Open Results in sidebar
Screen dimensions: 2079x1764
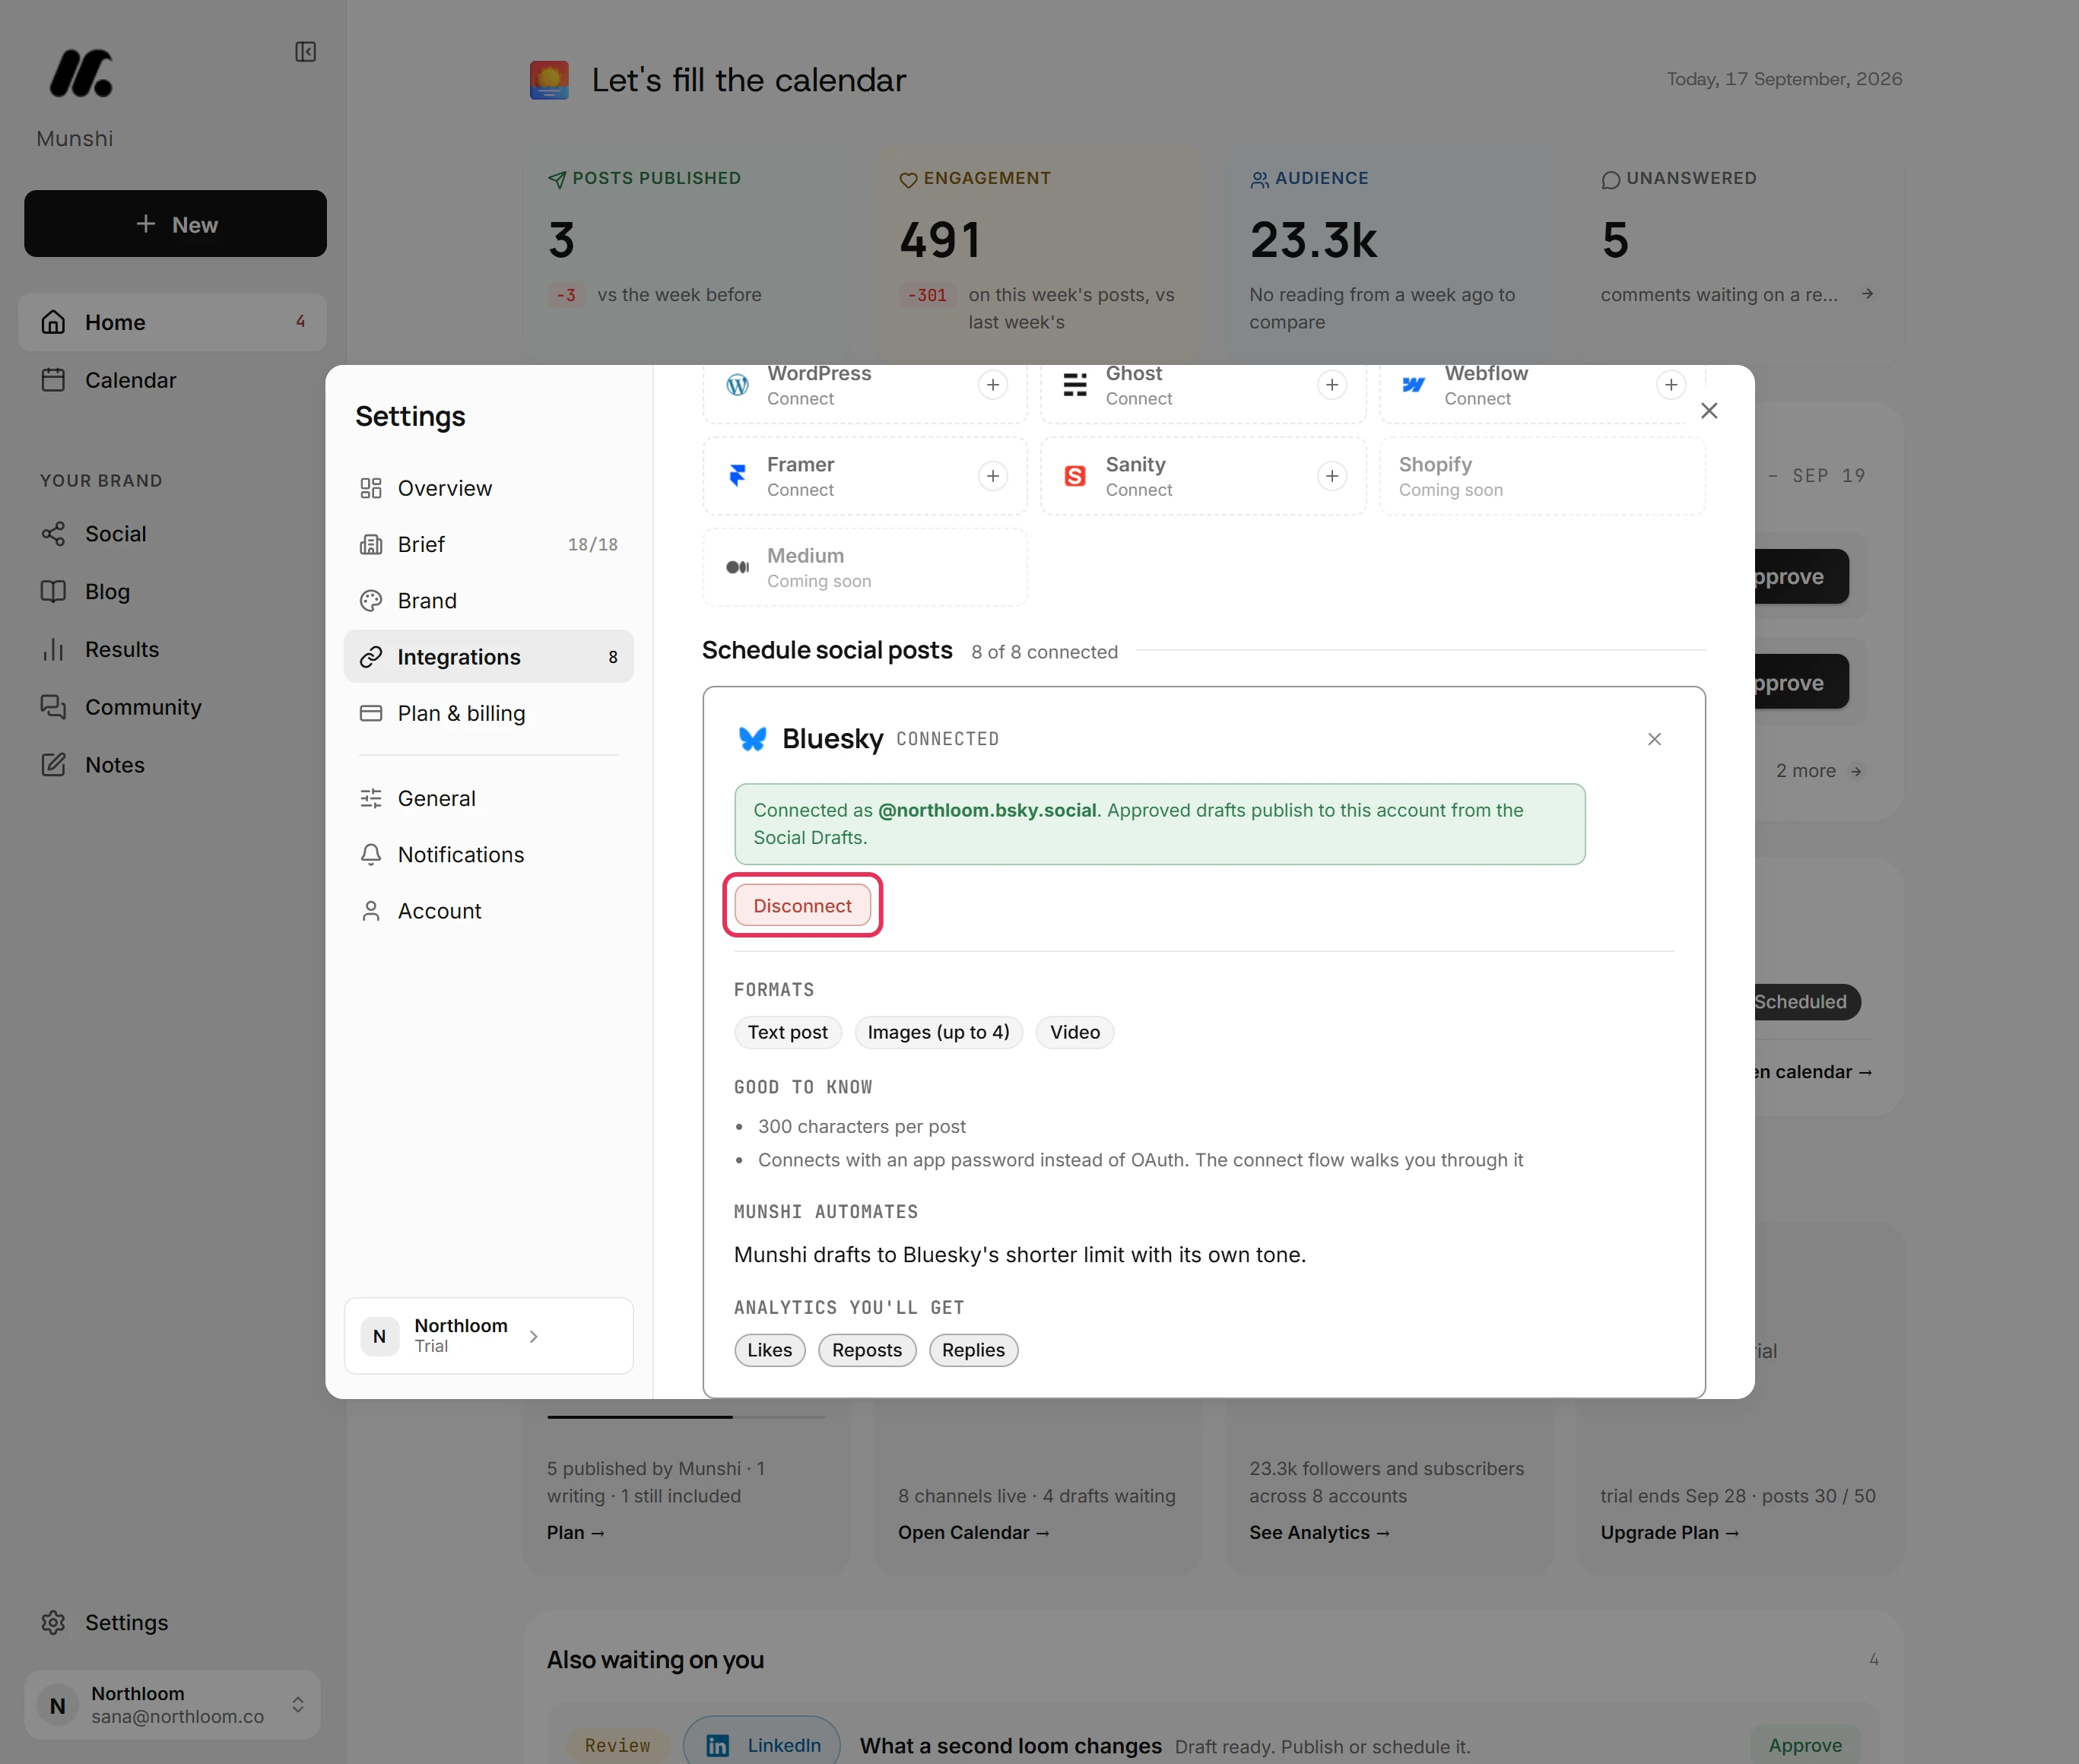[x=172, y=650]
